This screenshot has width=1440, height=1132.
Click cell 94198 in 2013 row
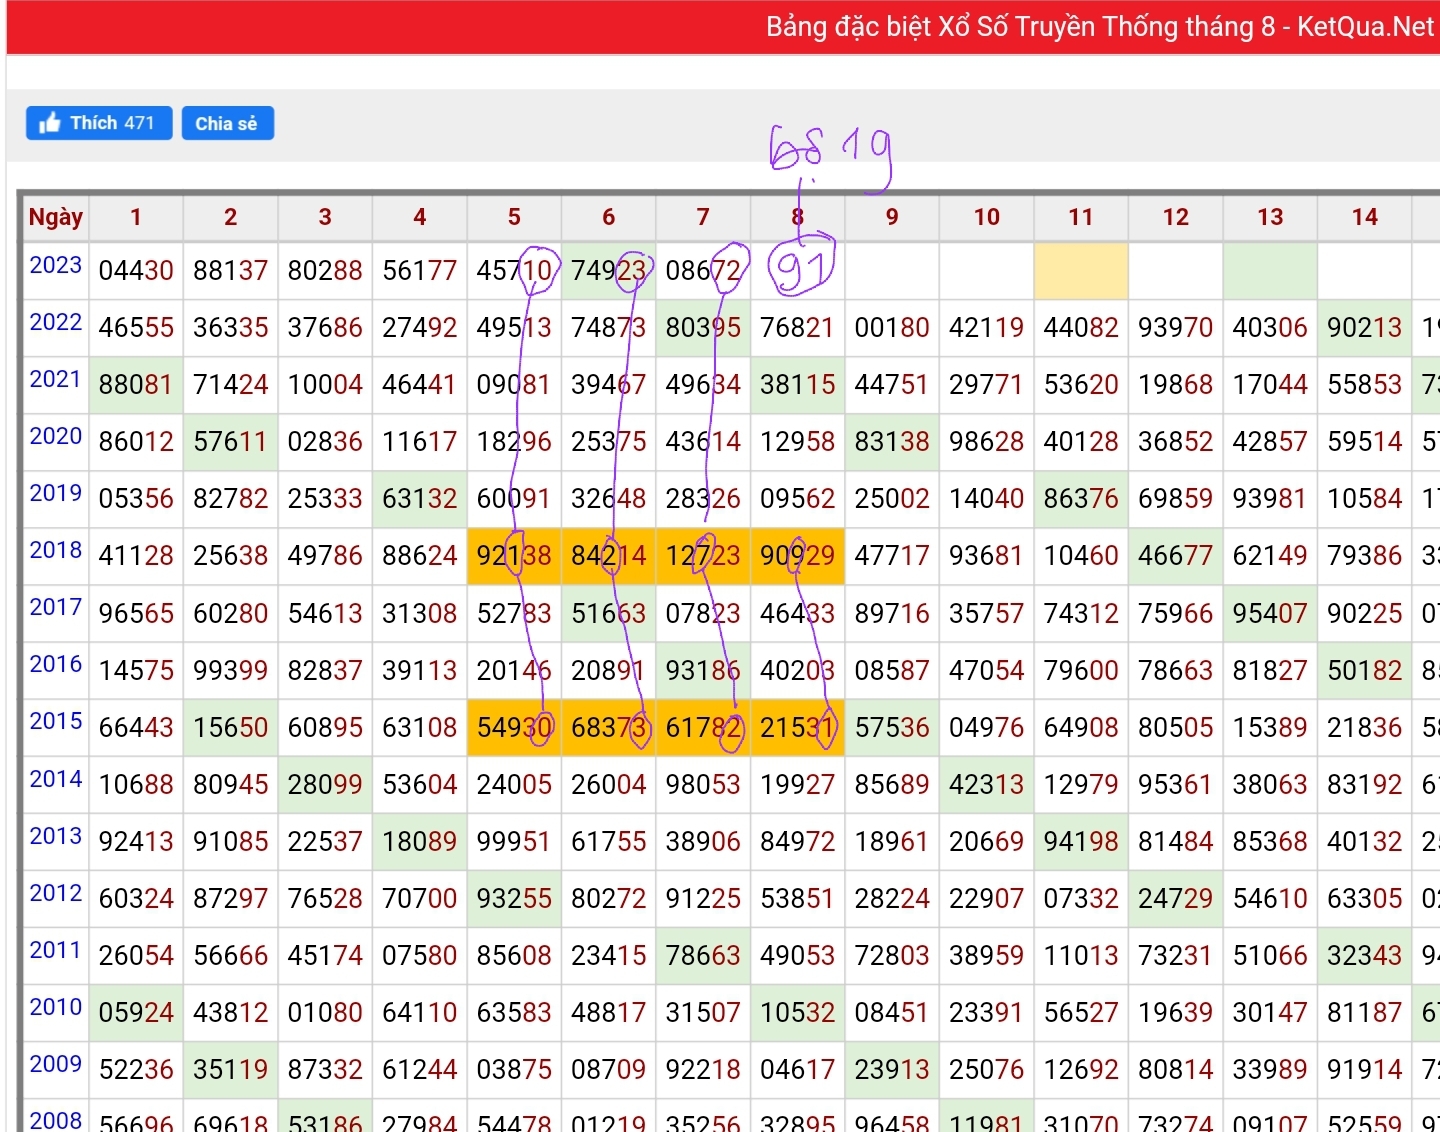[x=1081, y=841]
